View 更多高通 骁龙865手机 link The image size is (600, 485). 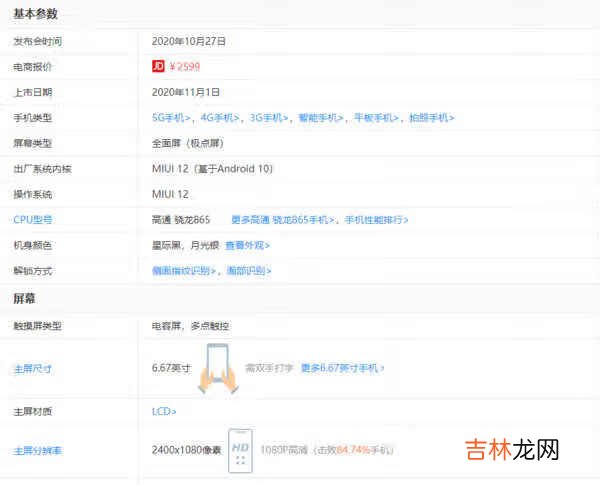coord(283,219)
